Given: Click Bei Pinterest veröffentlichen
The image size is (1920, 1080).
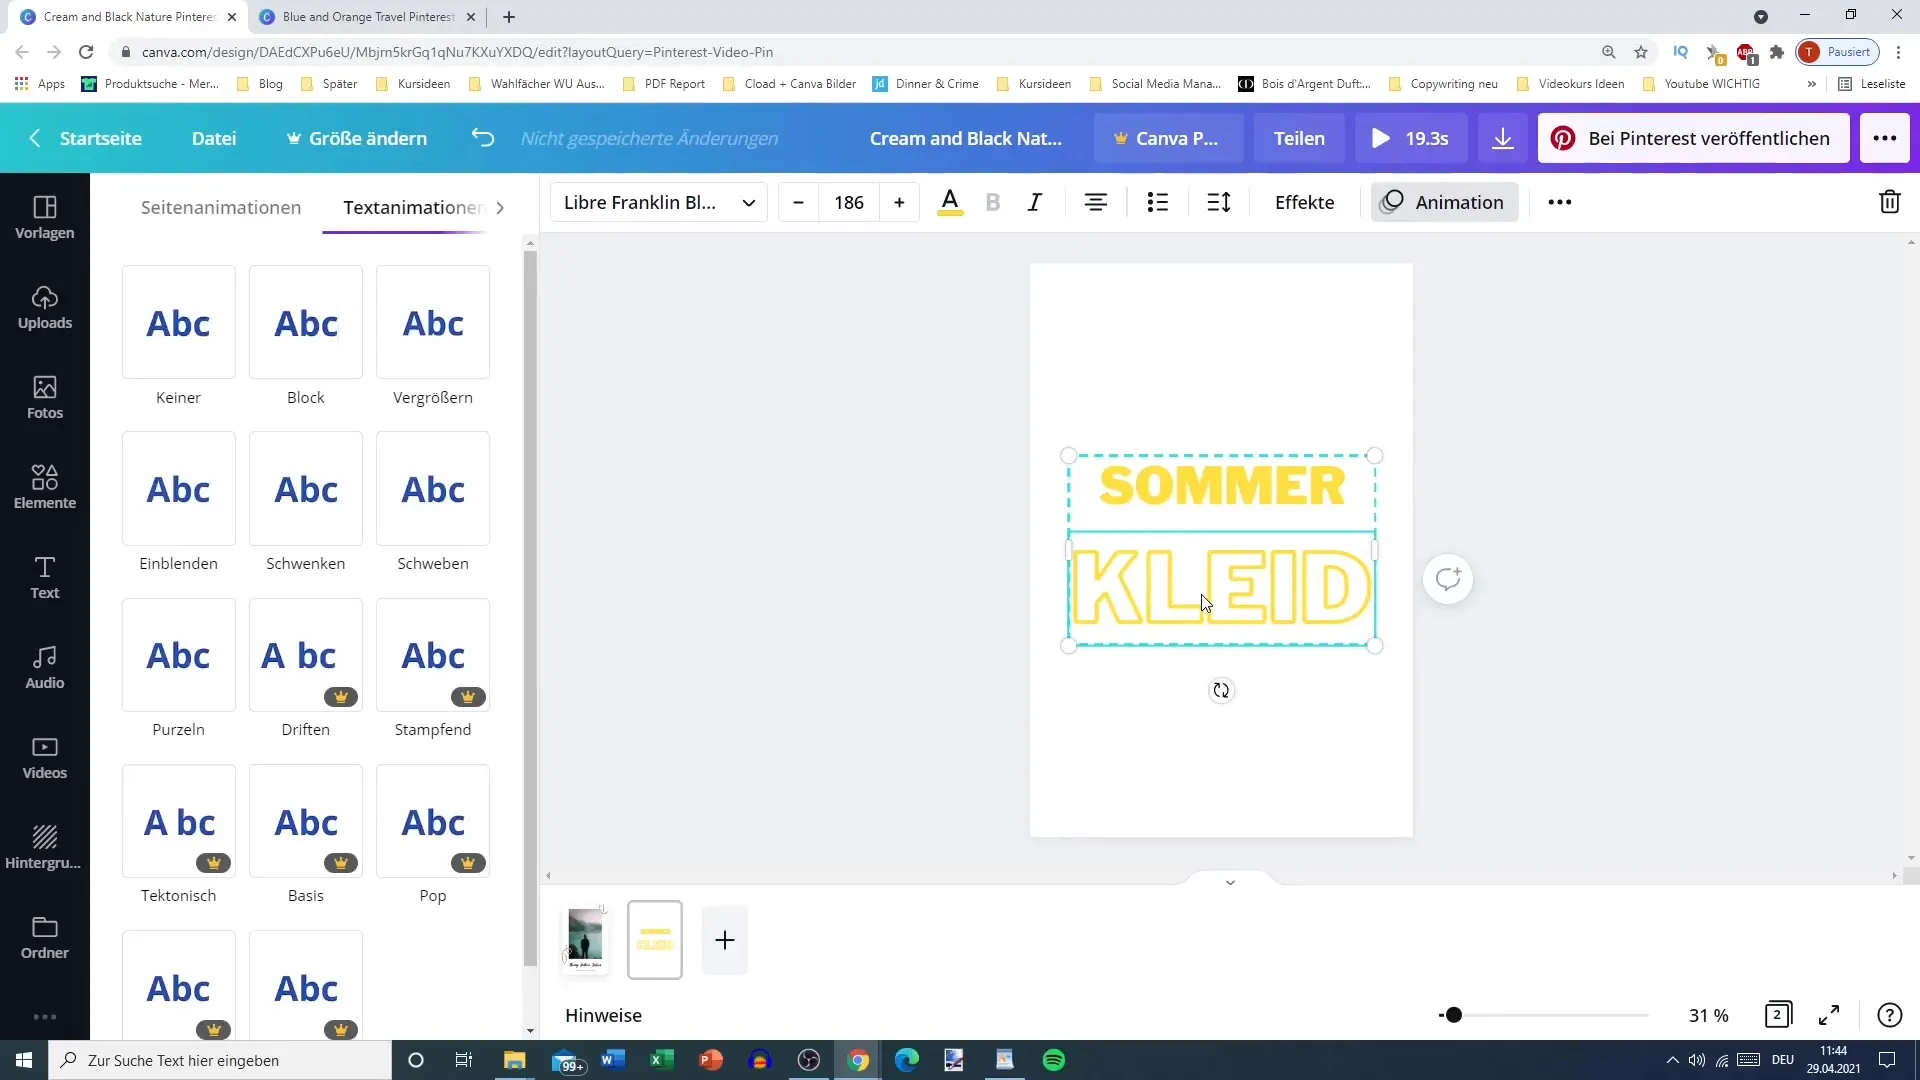Looking at the screenshot, I should pyautogui.click(x=1693, y=138).
